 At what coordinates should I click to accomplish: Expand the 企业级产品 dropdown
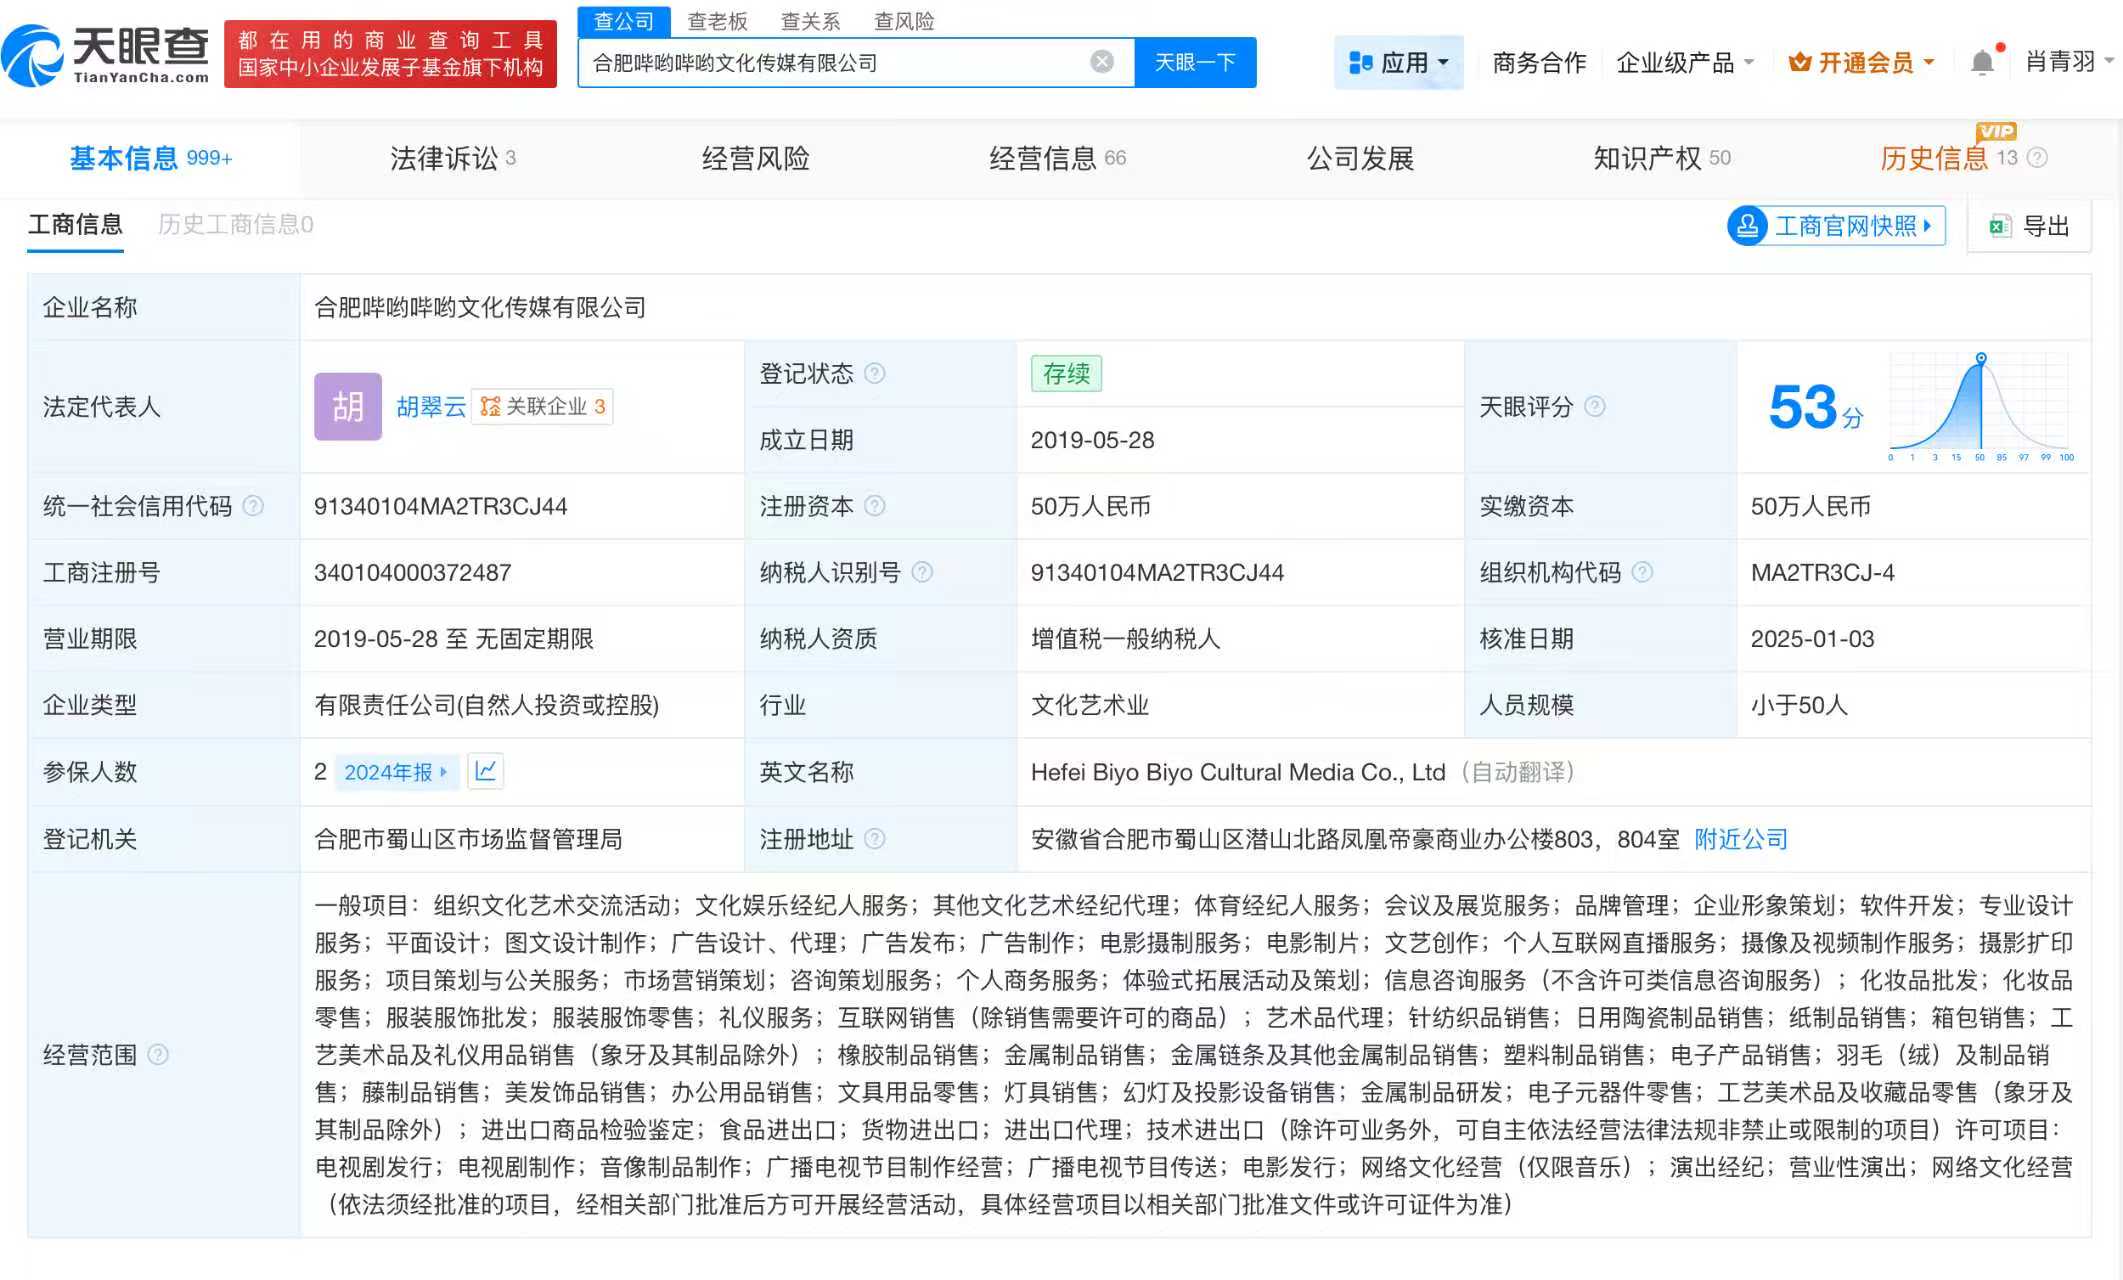click(1685, 63)
